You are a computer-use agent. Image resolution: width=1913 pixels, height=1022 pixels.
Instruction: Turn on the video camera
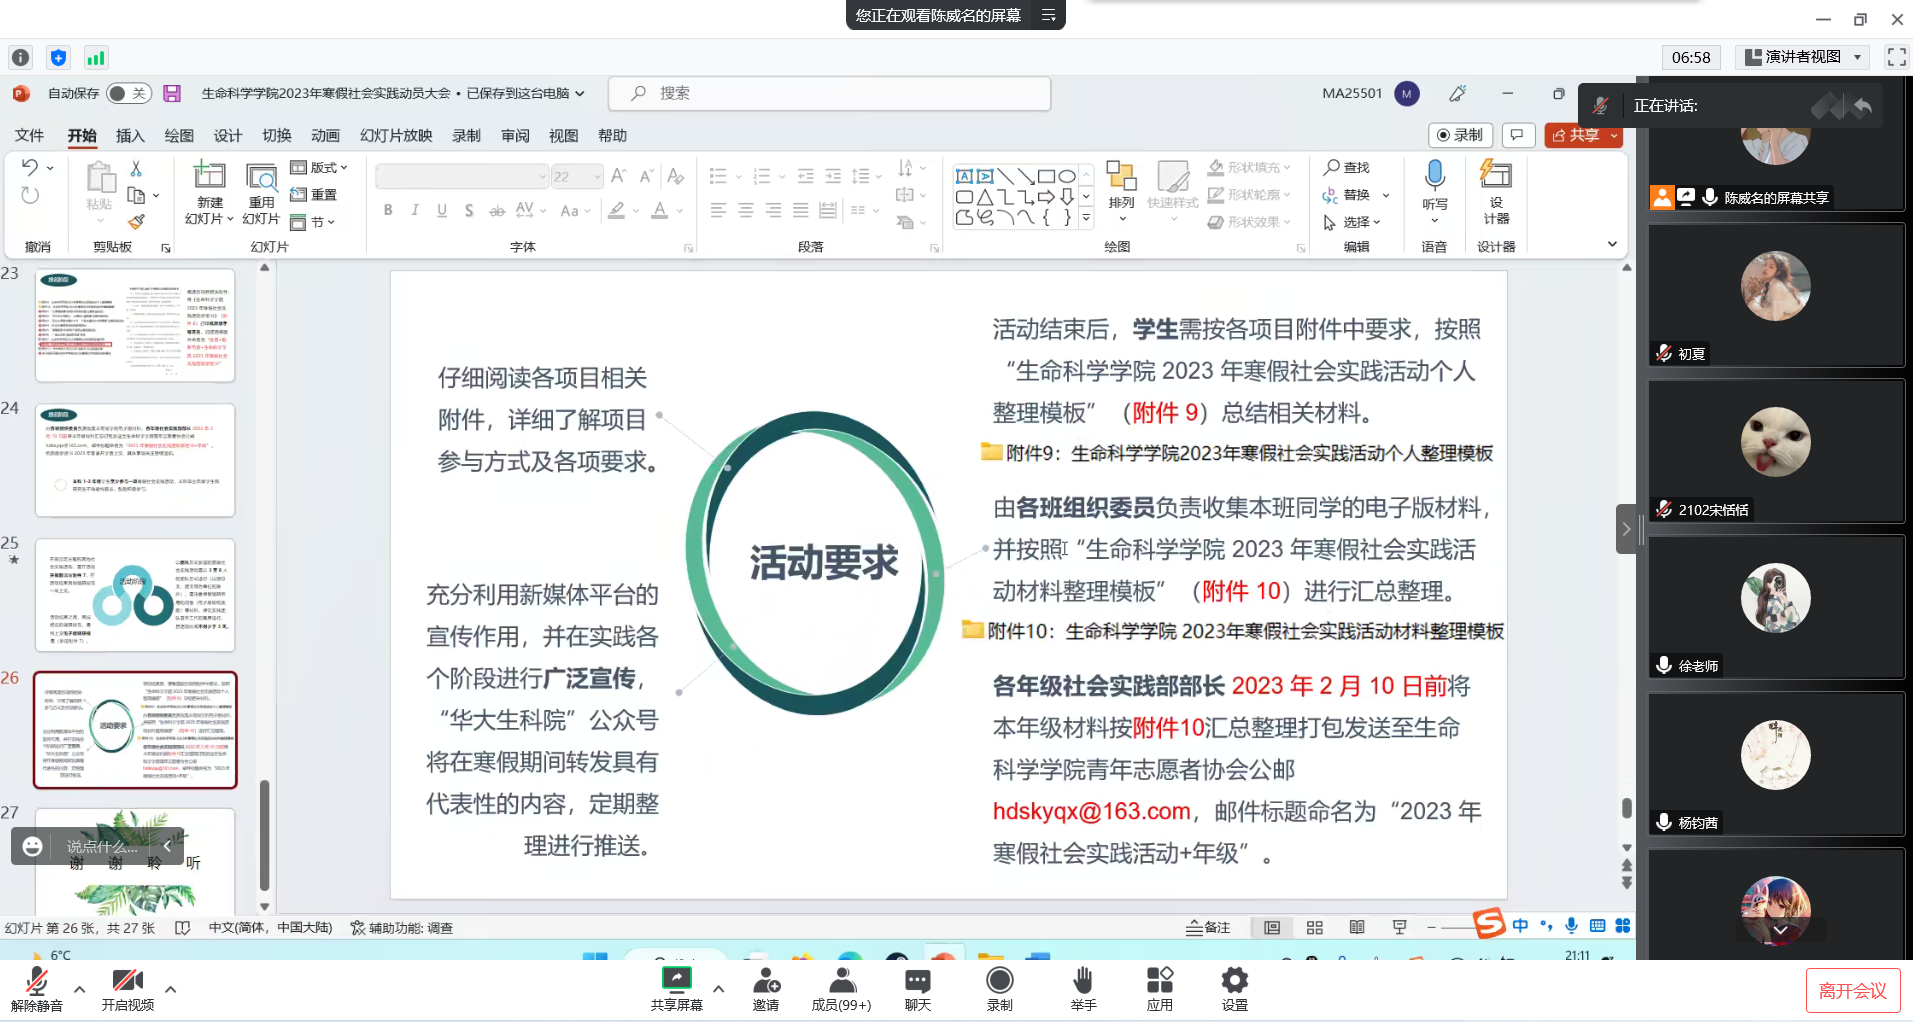click(x=127, y=988)
